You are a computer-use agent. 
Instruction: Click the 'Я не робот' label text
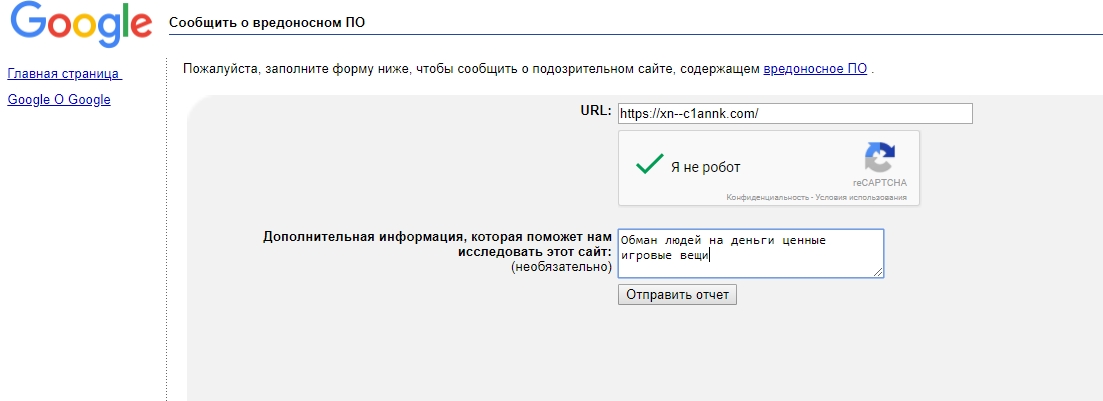point(706,167)
